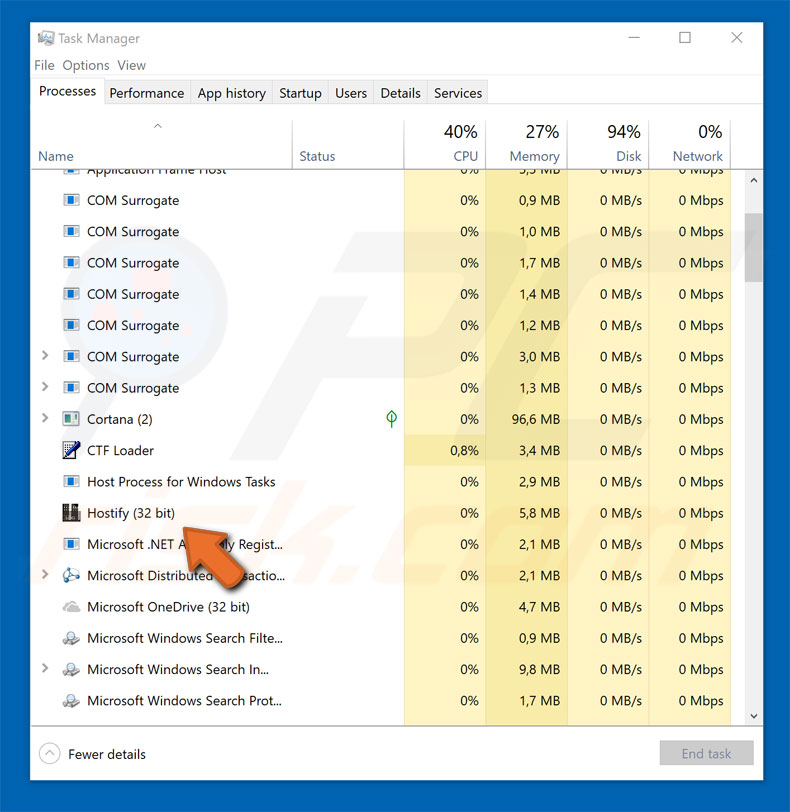Click the End task button
This screenshot has width=790, height=812.
pyautogui.click(x=707, y=753)
